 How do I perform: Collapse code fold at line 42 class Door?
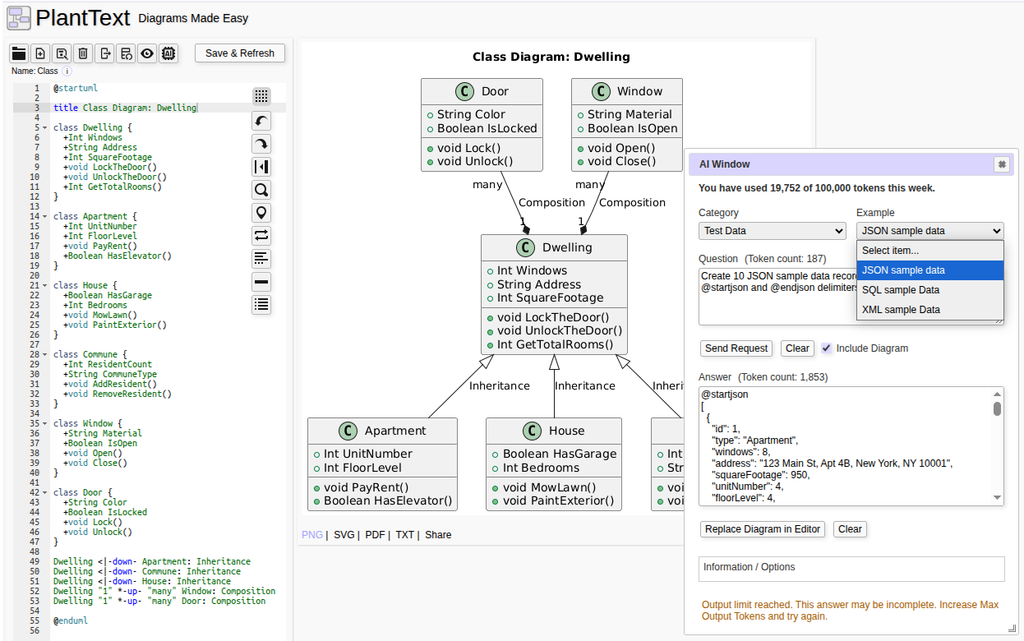pos(45,493)
